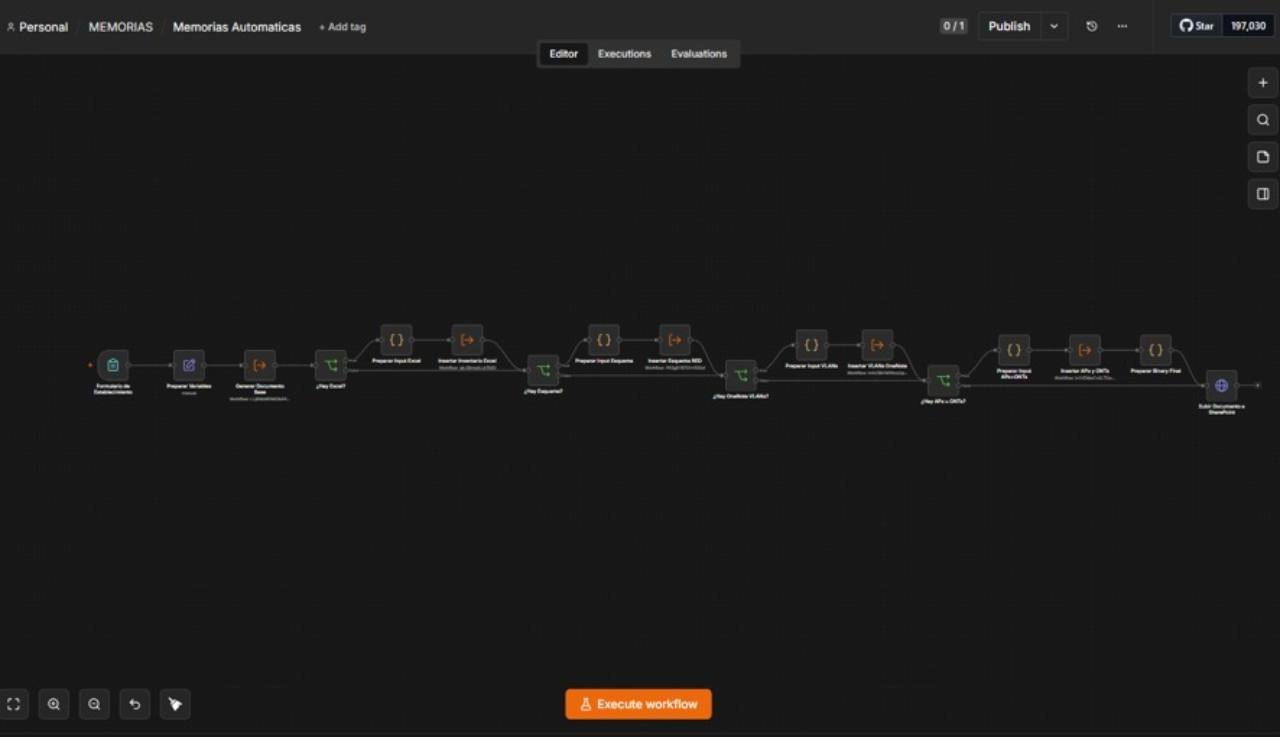
Task: Go to the Personal project breadcrumb
Action: pos(37,27)
